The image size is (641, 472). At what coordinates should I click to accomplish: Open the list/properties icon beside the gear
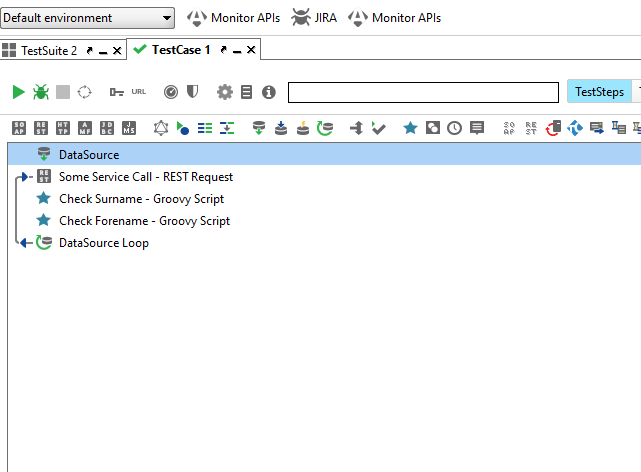tap(247, 92)
